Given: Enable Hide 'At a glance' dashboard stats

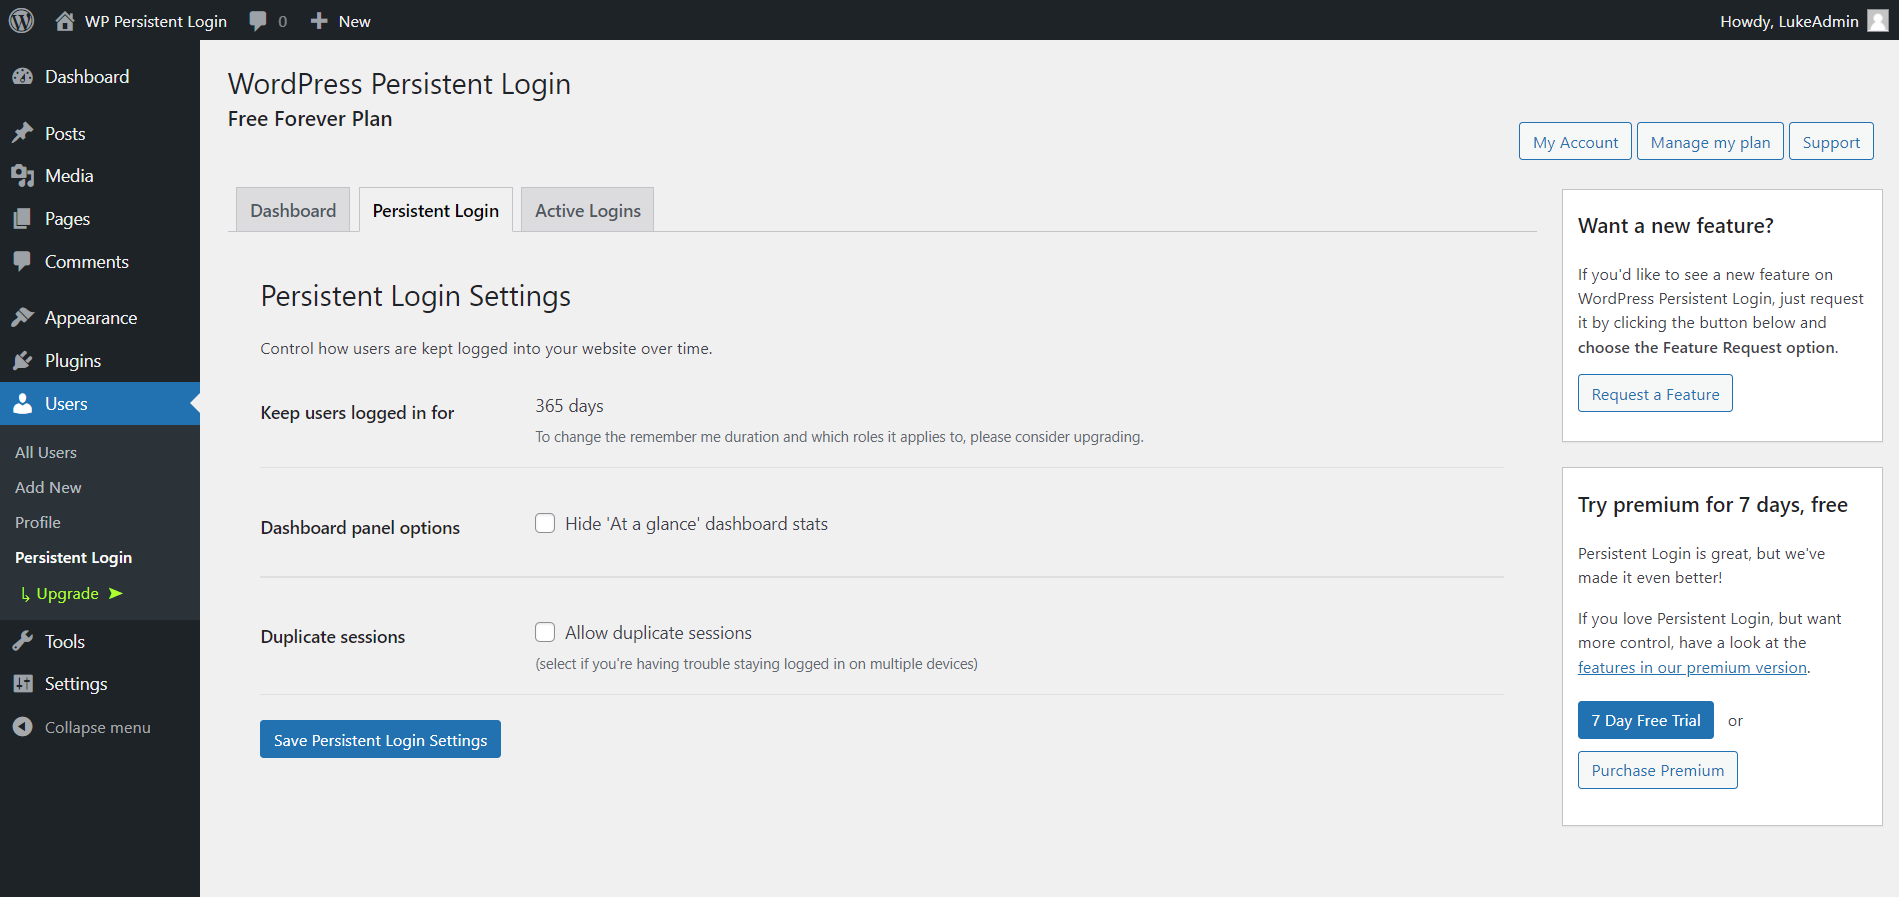Looking at the screenshot, I should (545, 523).
